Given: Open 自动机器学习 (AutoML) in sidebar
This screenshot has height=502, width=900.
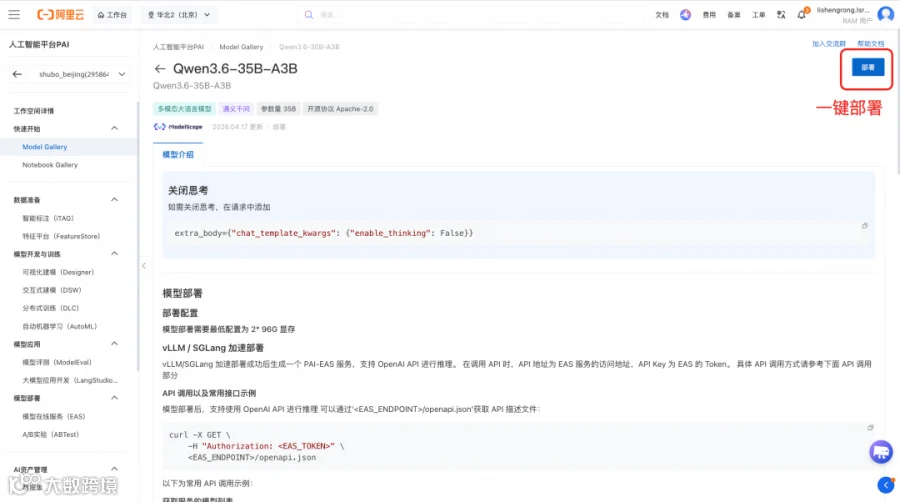Looking at the screenshot, I should tap(60, 326).
